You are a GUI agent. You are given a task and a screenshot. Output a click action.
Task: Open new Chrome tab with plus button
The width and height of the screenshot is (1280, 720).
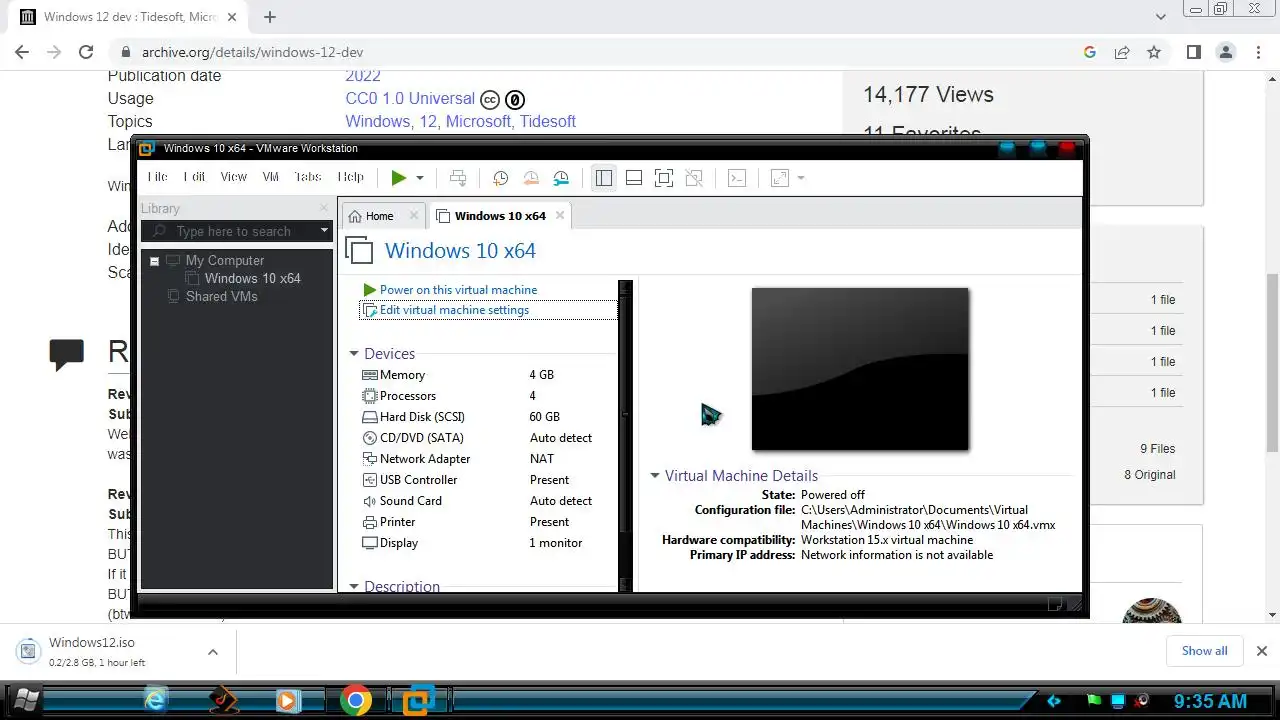point(270,17)
